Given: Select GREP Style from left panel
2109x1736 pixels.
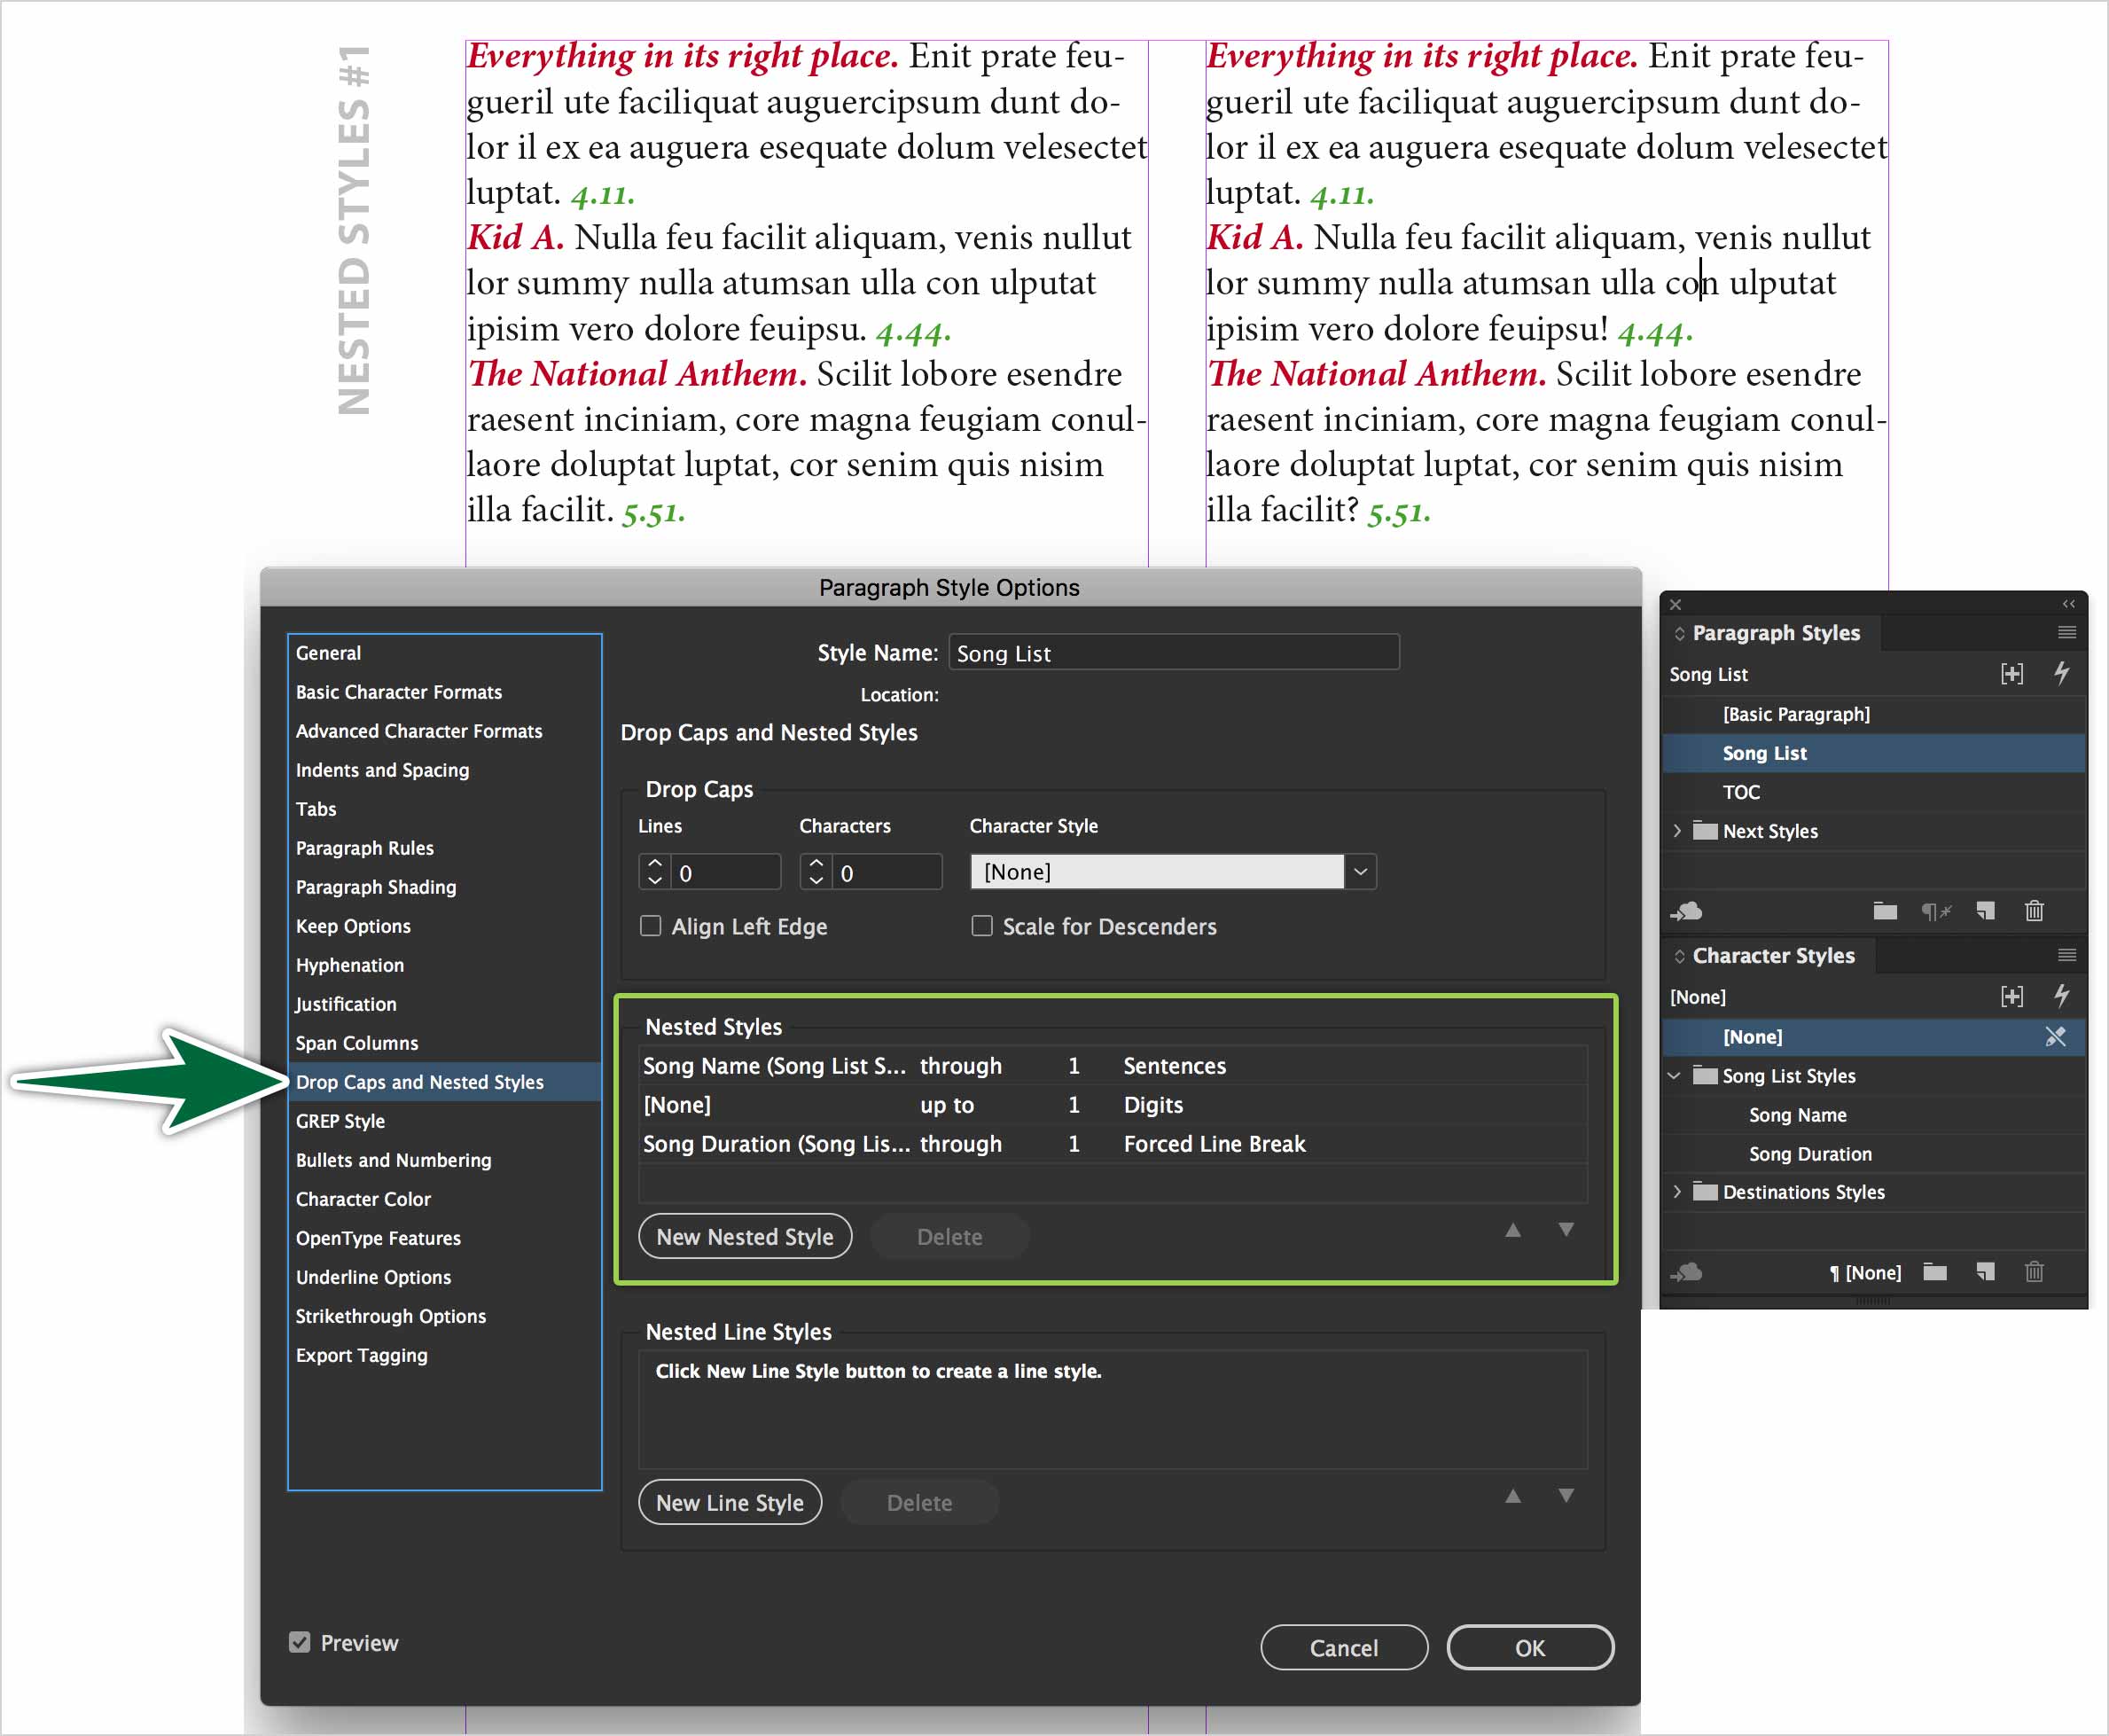Looking at the screenshot, I should pos(341,1120).
